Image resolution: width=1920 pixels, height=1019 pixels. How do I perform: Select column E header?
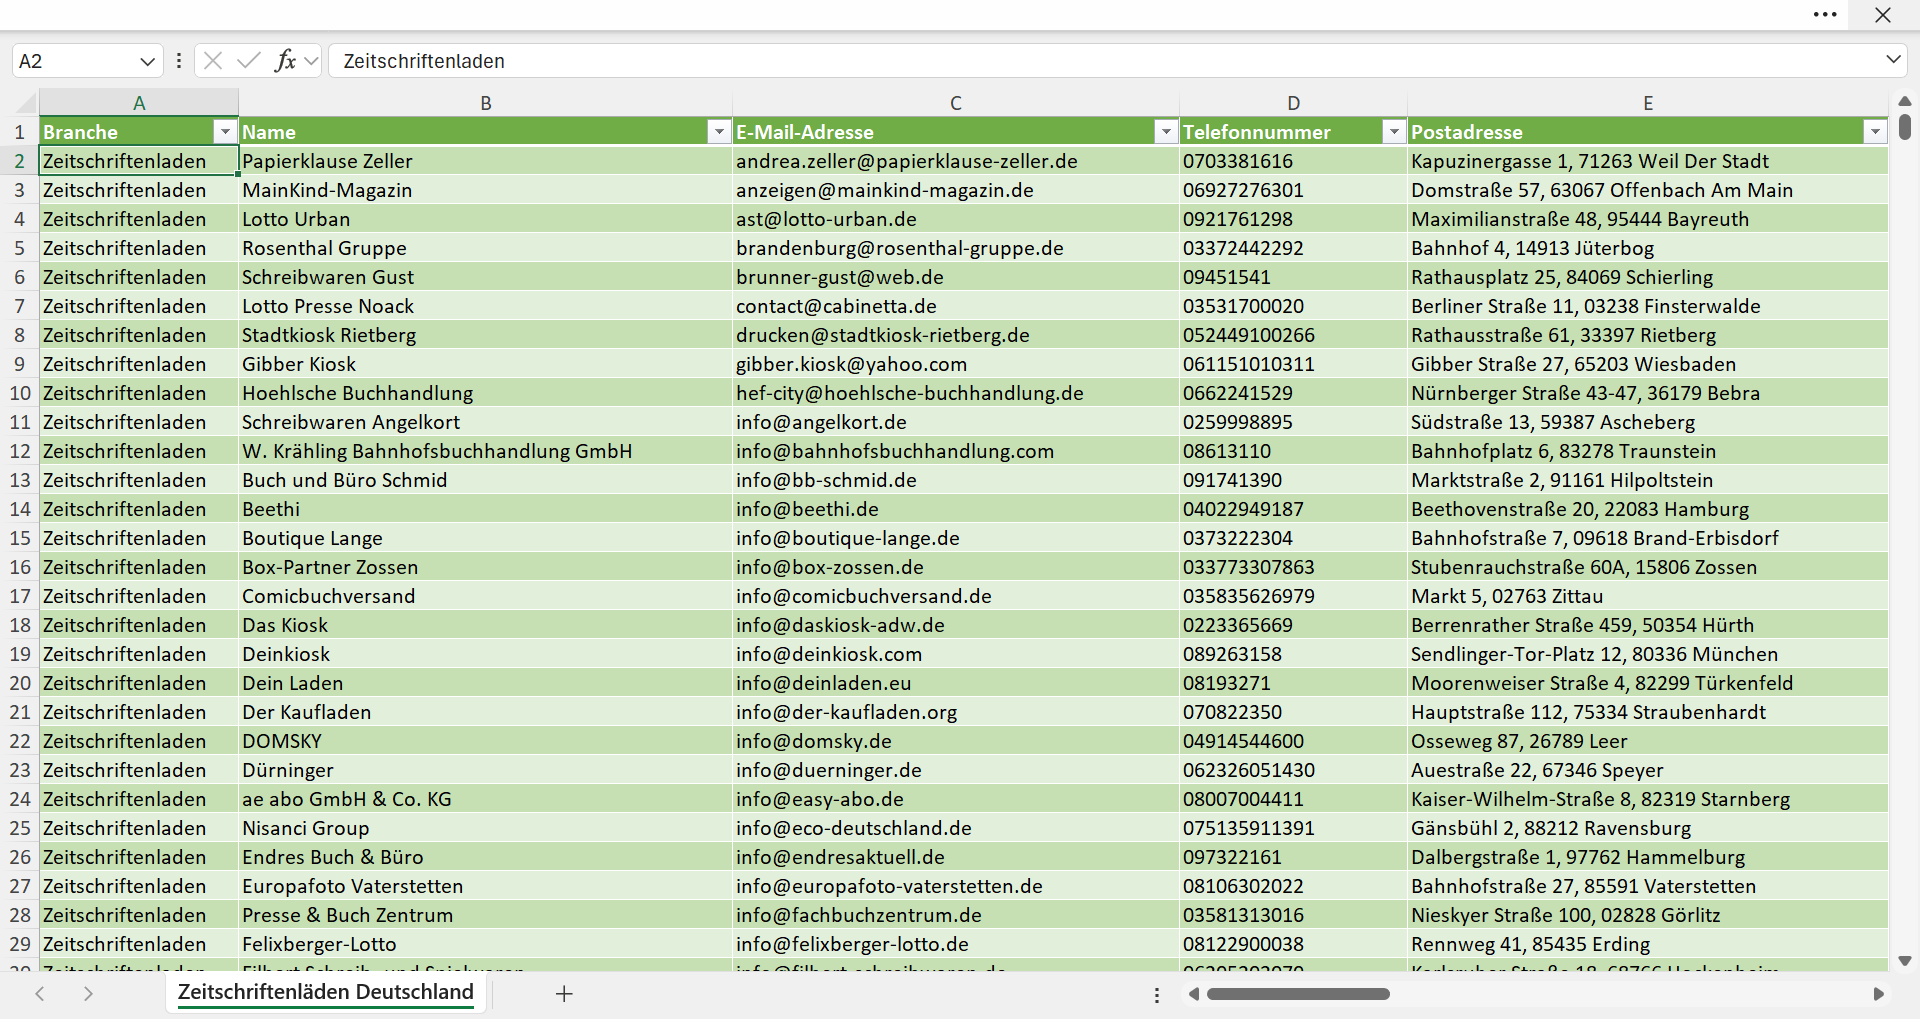coord(1648,103)
